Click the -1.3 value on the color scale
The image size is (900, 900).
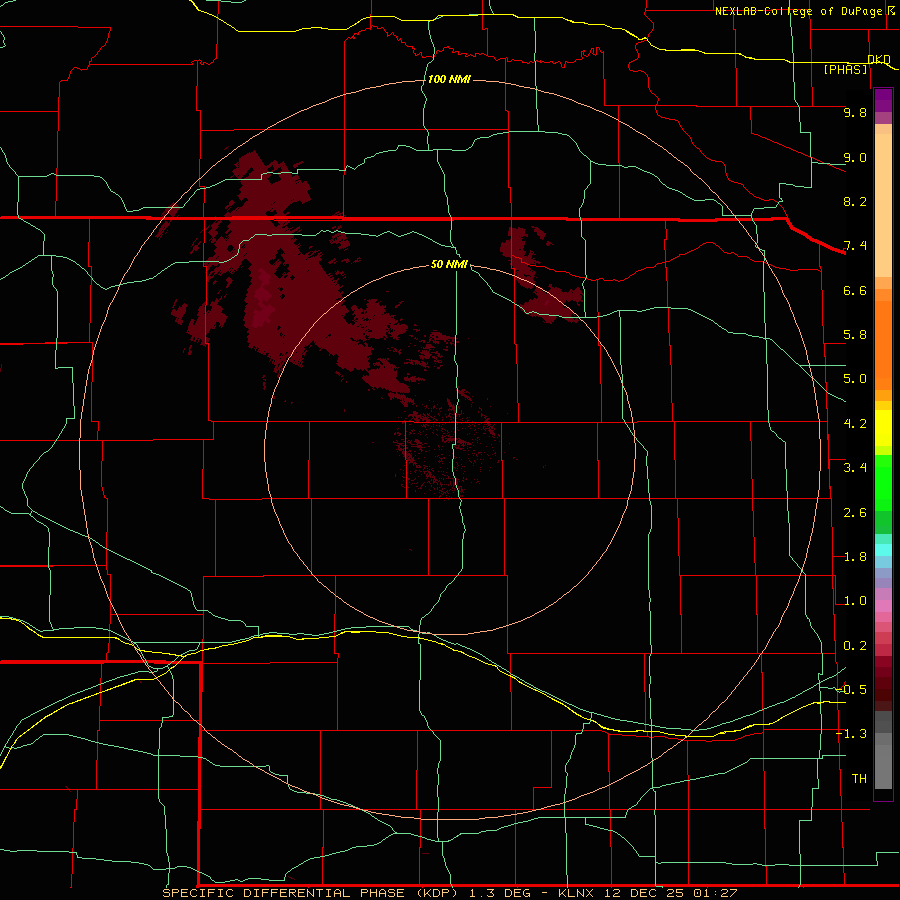(851, 734)
